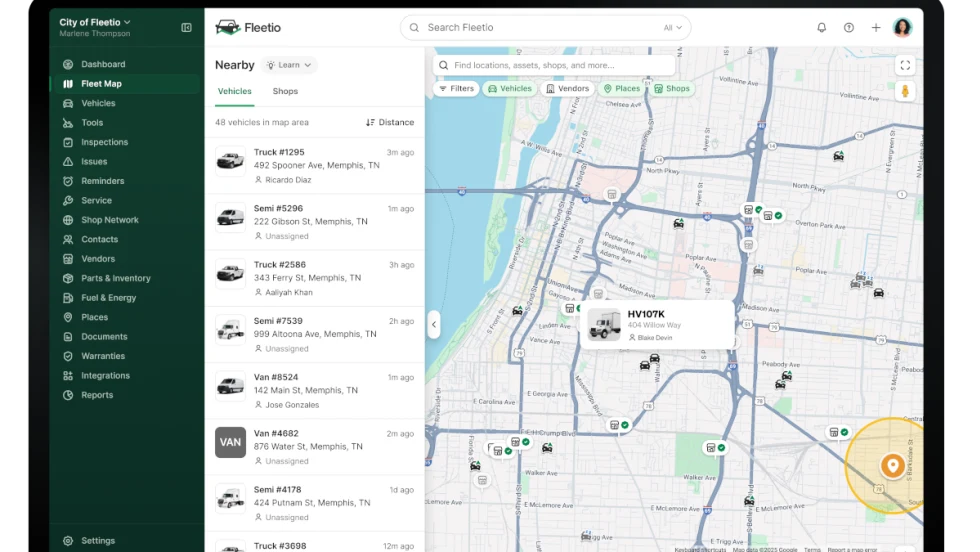The image size is (980, 552).
Task: Open the user profile avatar
Action: point(902,28)
